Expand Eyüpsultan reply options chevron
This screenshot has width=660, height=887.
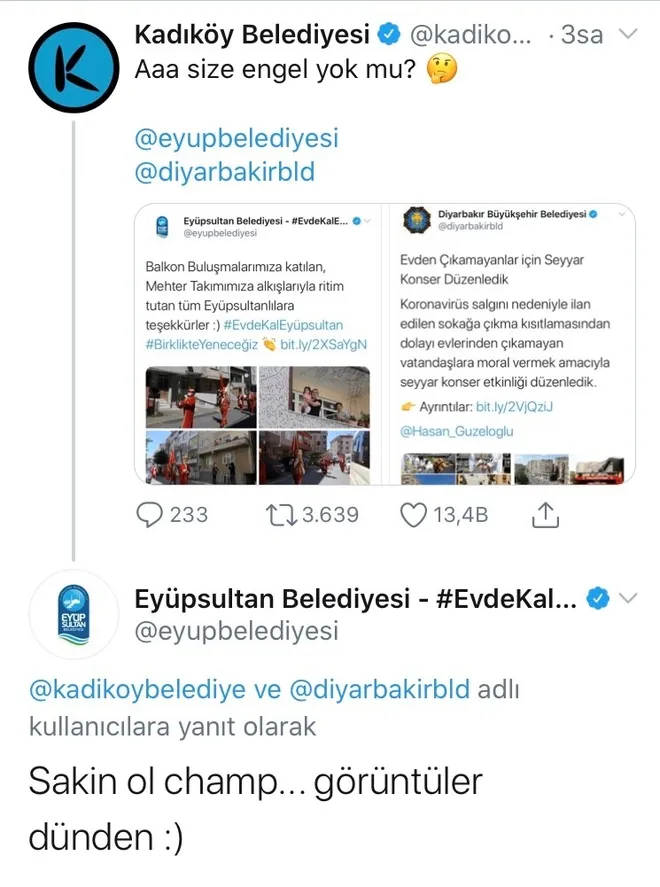[629, 599]
